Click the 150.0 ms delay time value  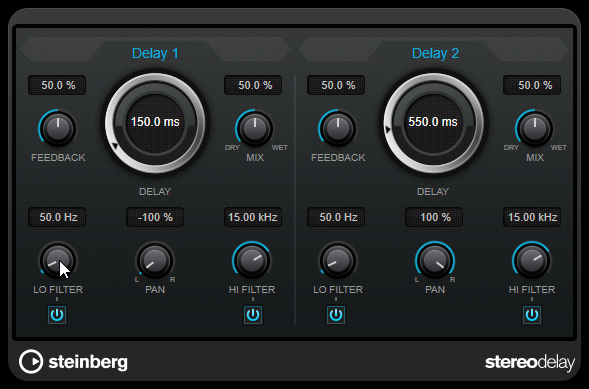(155, 122)
